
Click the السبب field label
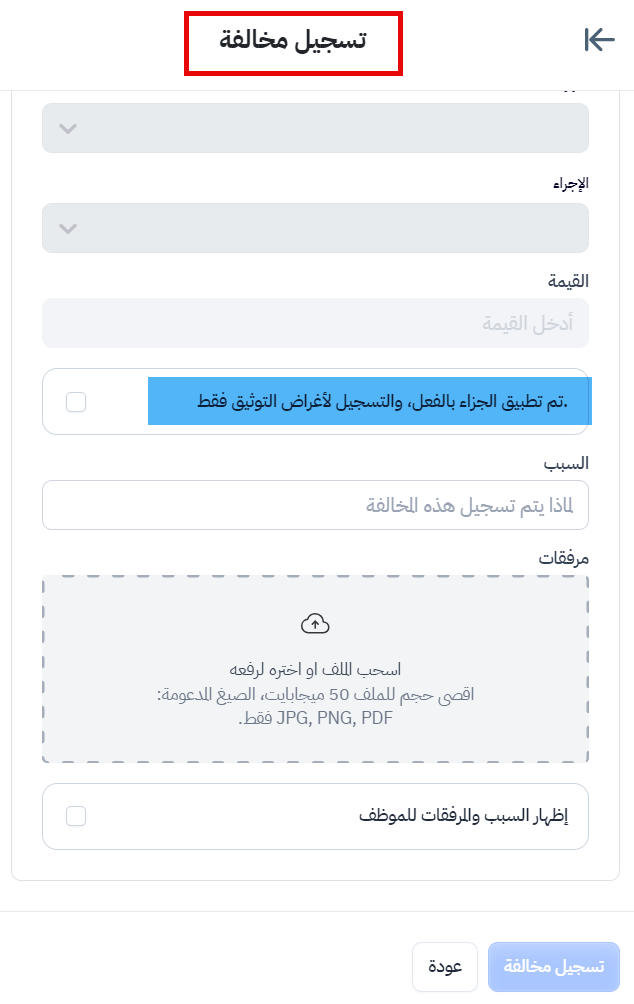click(x=566, y=463)
